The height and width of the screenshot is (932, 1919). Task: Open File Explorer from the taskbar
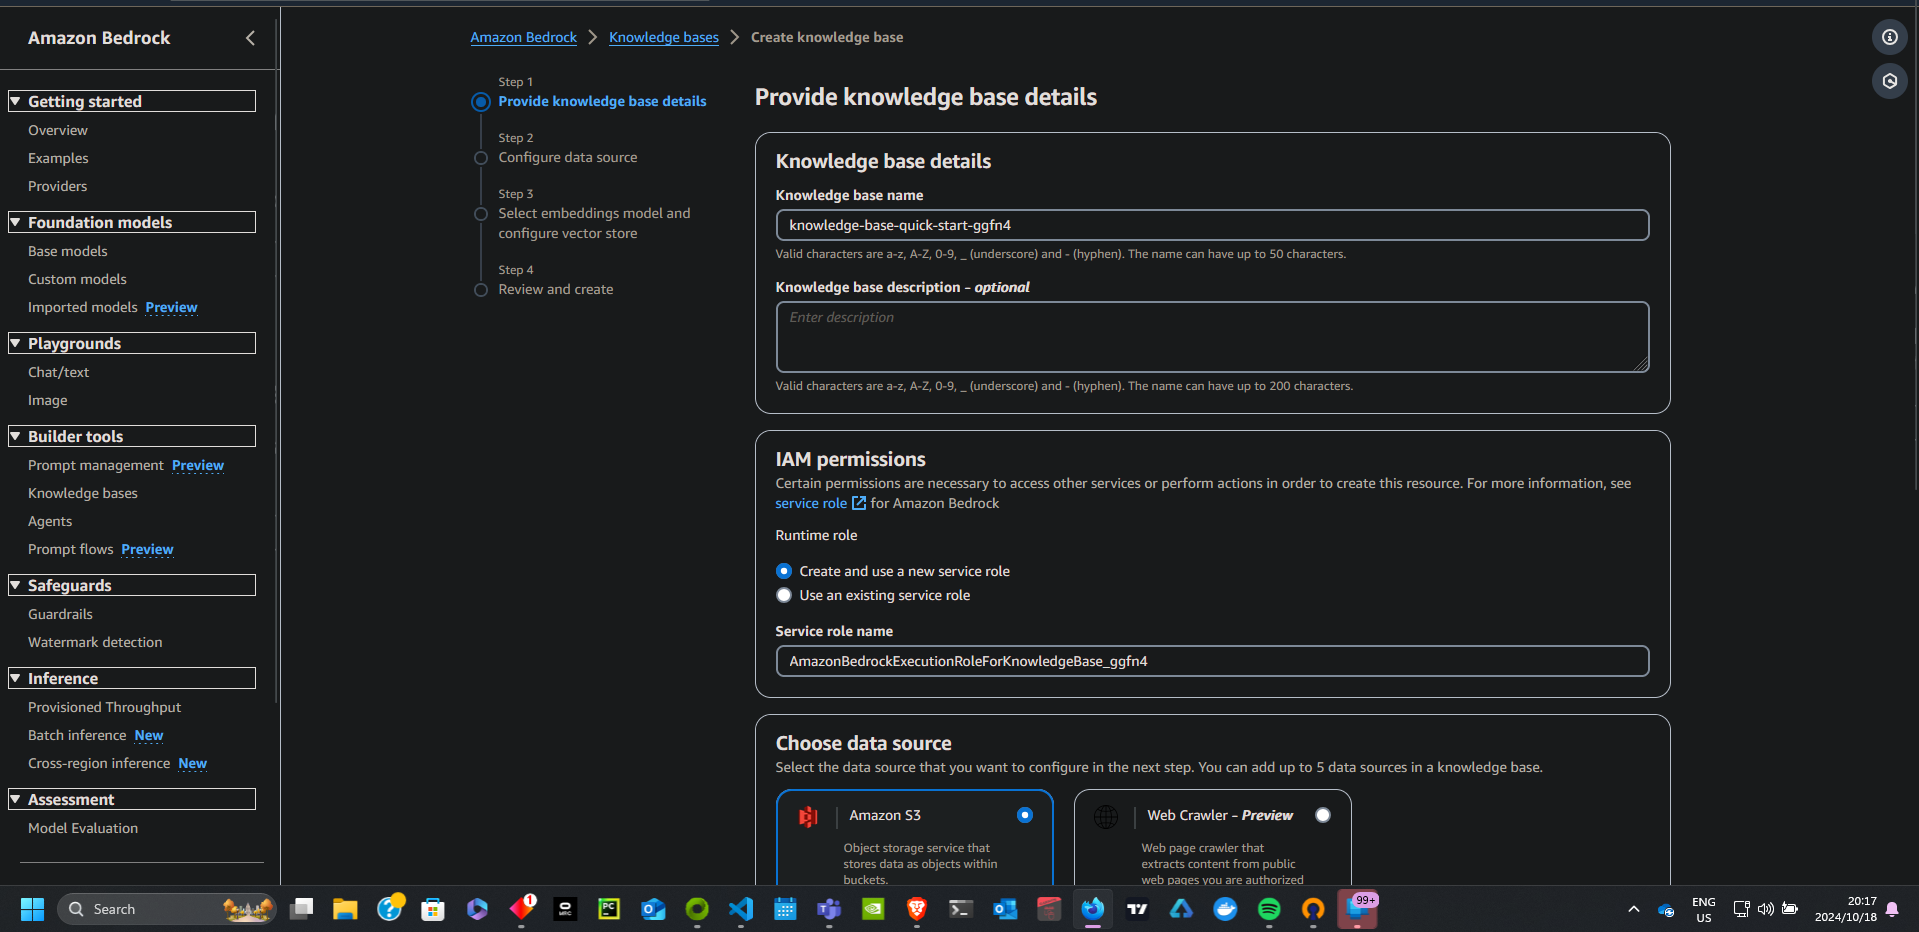coord(345,909)
